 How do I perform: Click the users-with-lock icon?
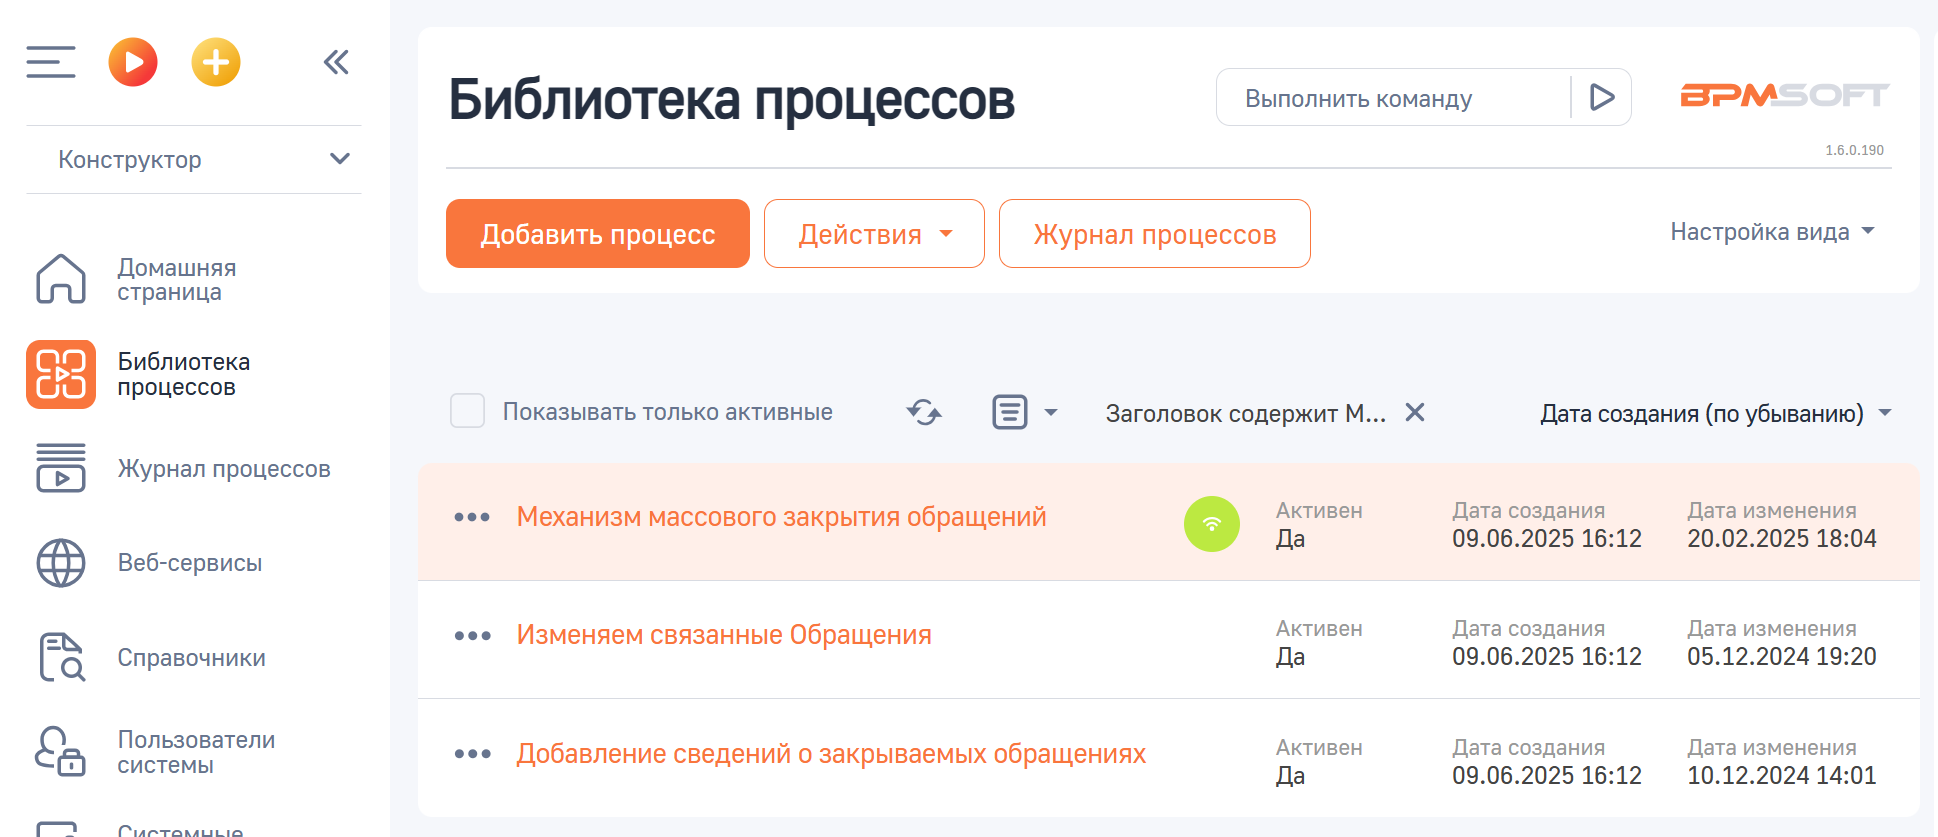click(x=61, y=752)
